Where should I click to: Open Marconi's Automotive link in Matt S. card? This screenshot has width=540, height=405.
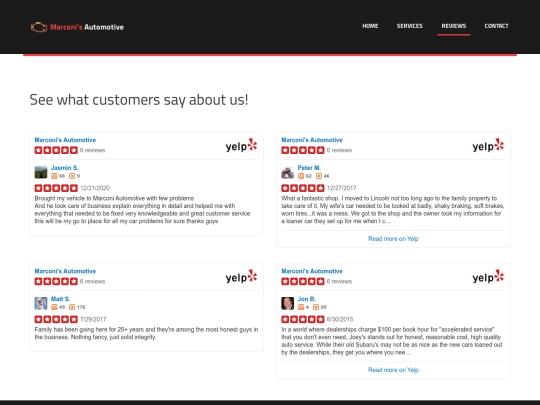click(x=65, y=271)
